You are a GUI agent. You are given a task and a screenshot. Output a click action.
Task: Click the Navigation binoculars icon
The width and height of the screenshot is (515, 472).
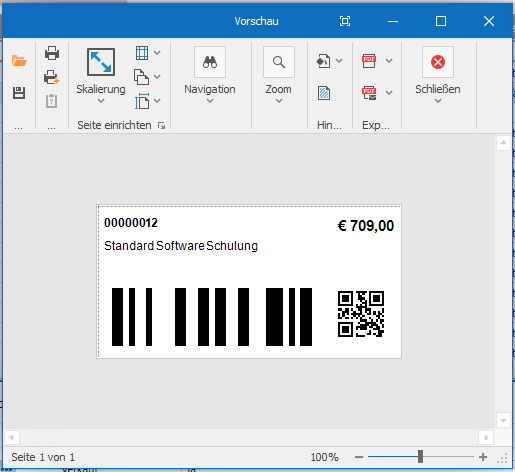point(210,62)
